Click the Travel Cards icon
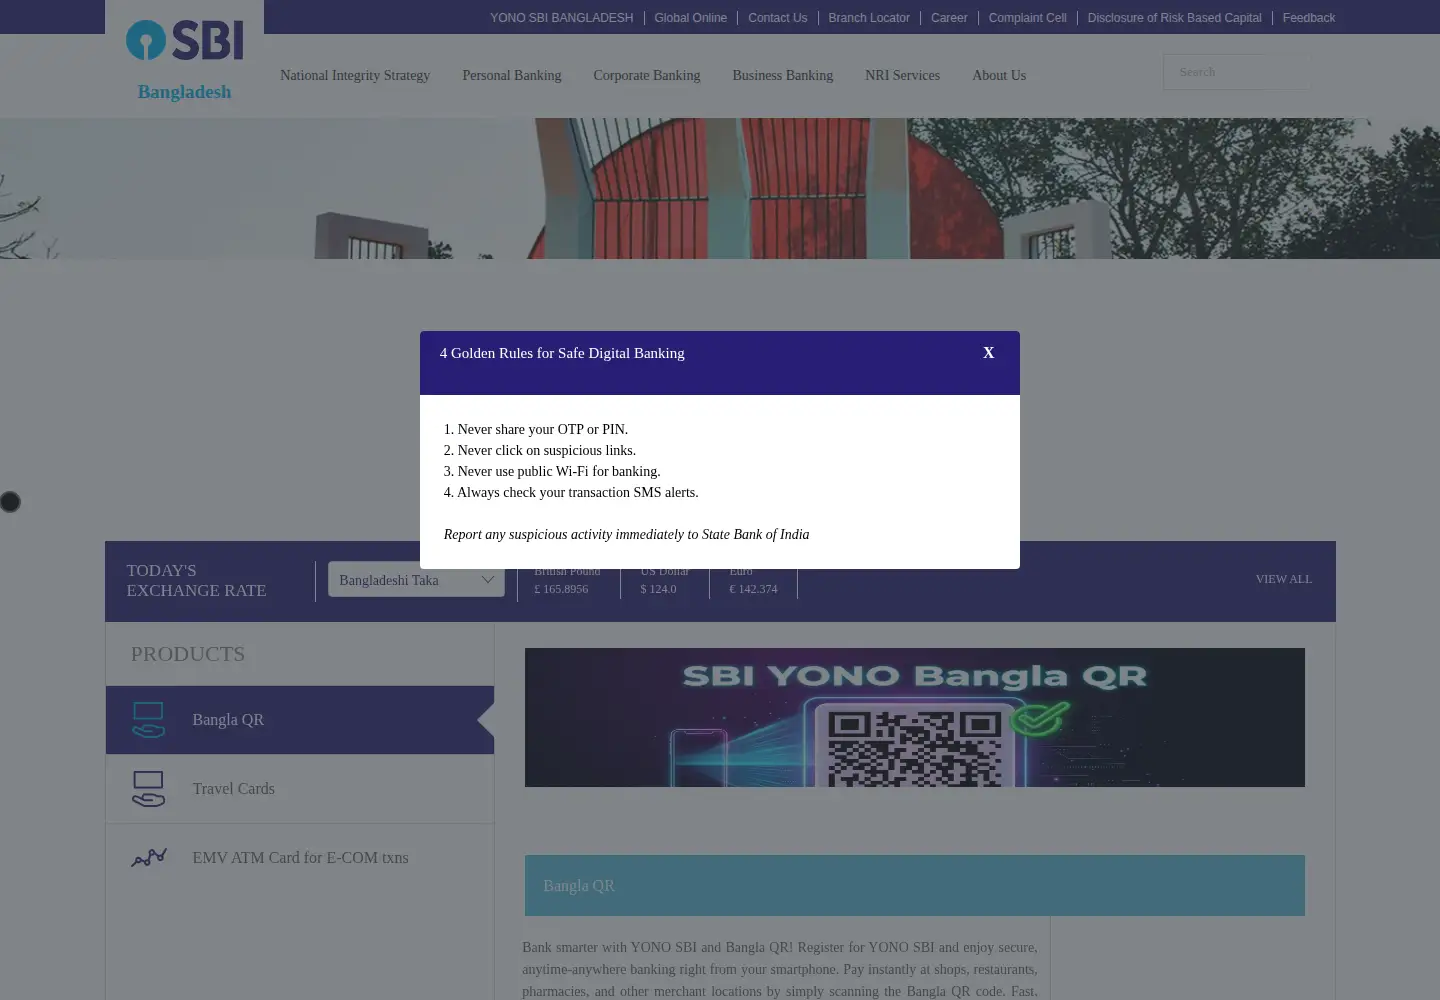The image size is (1440, 1000). point(148,789)
